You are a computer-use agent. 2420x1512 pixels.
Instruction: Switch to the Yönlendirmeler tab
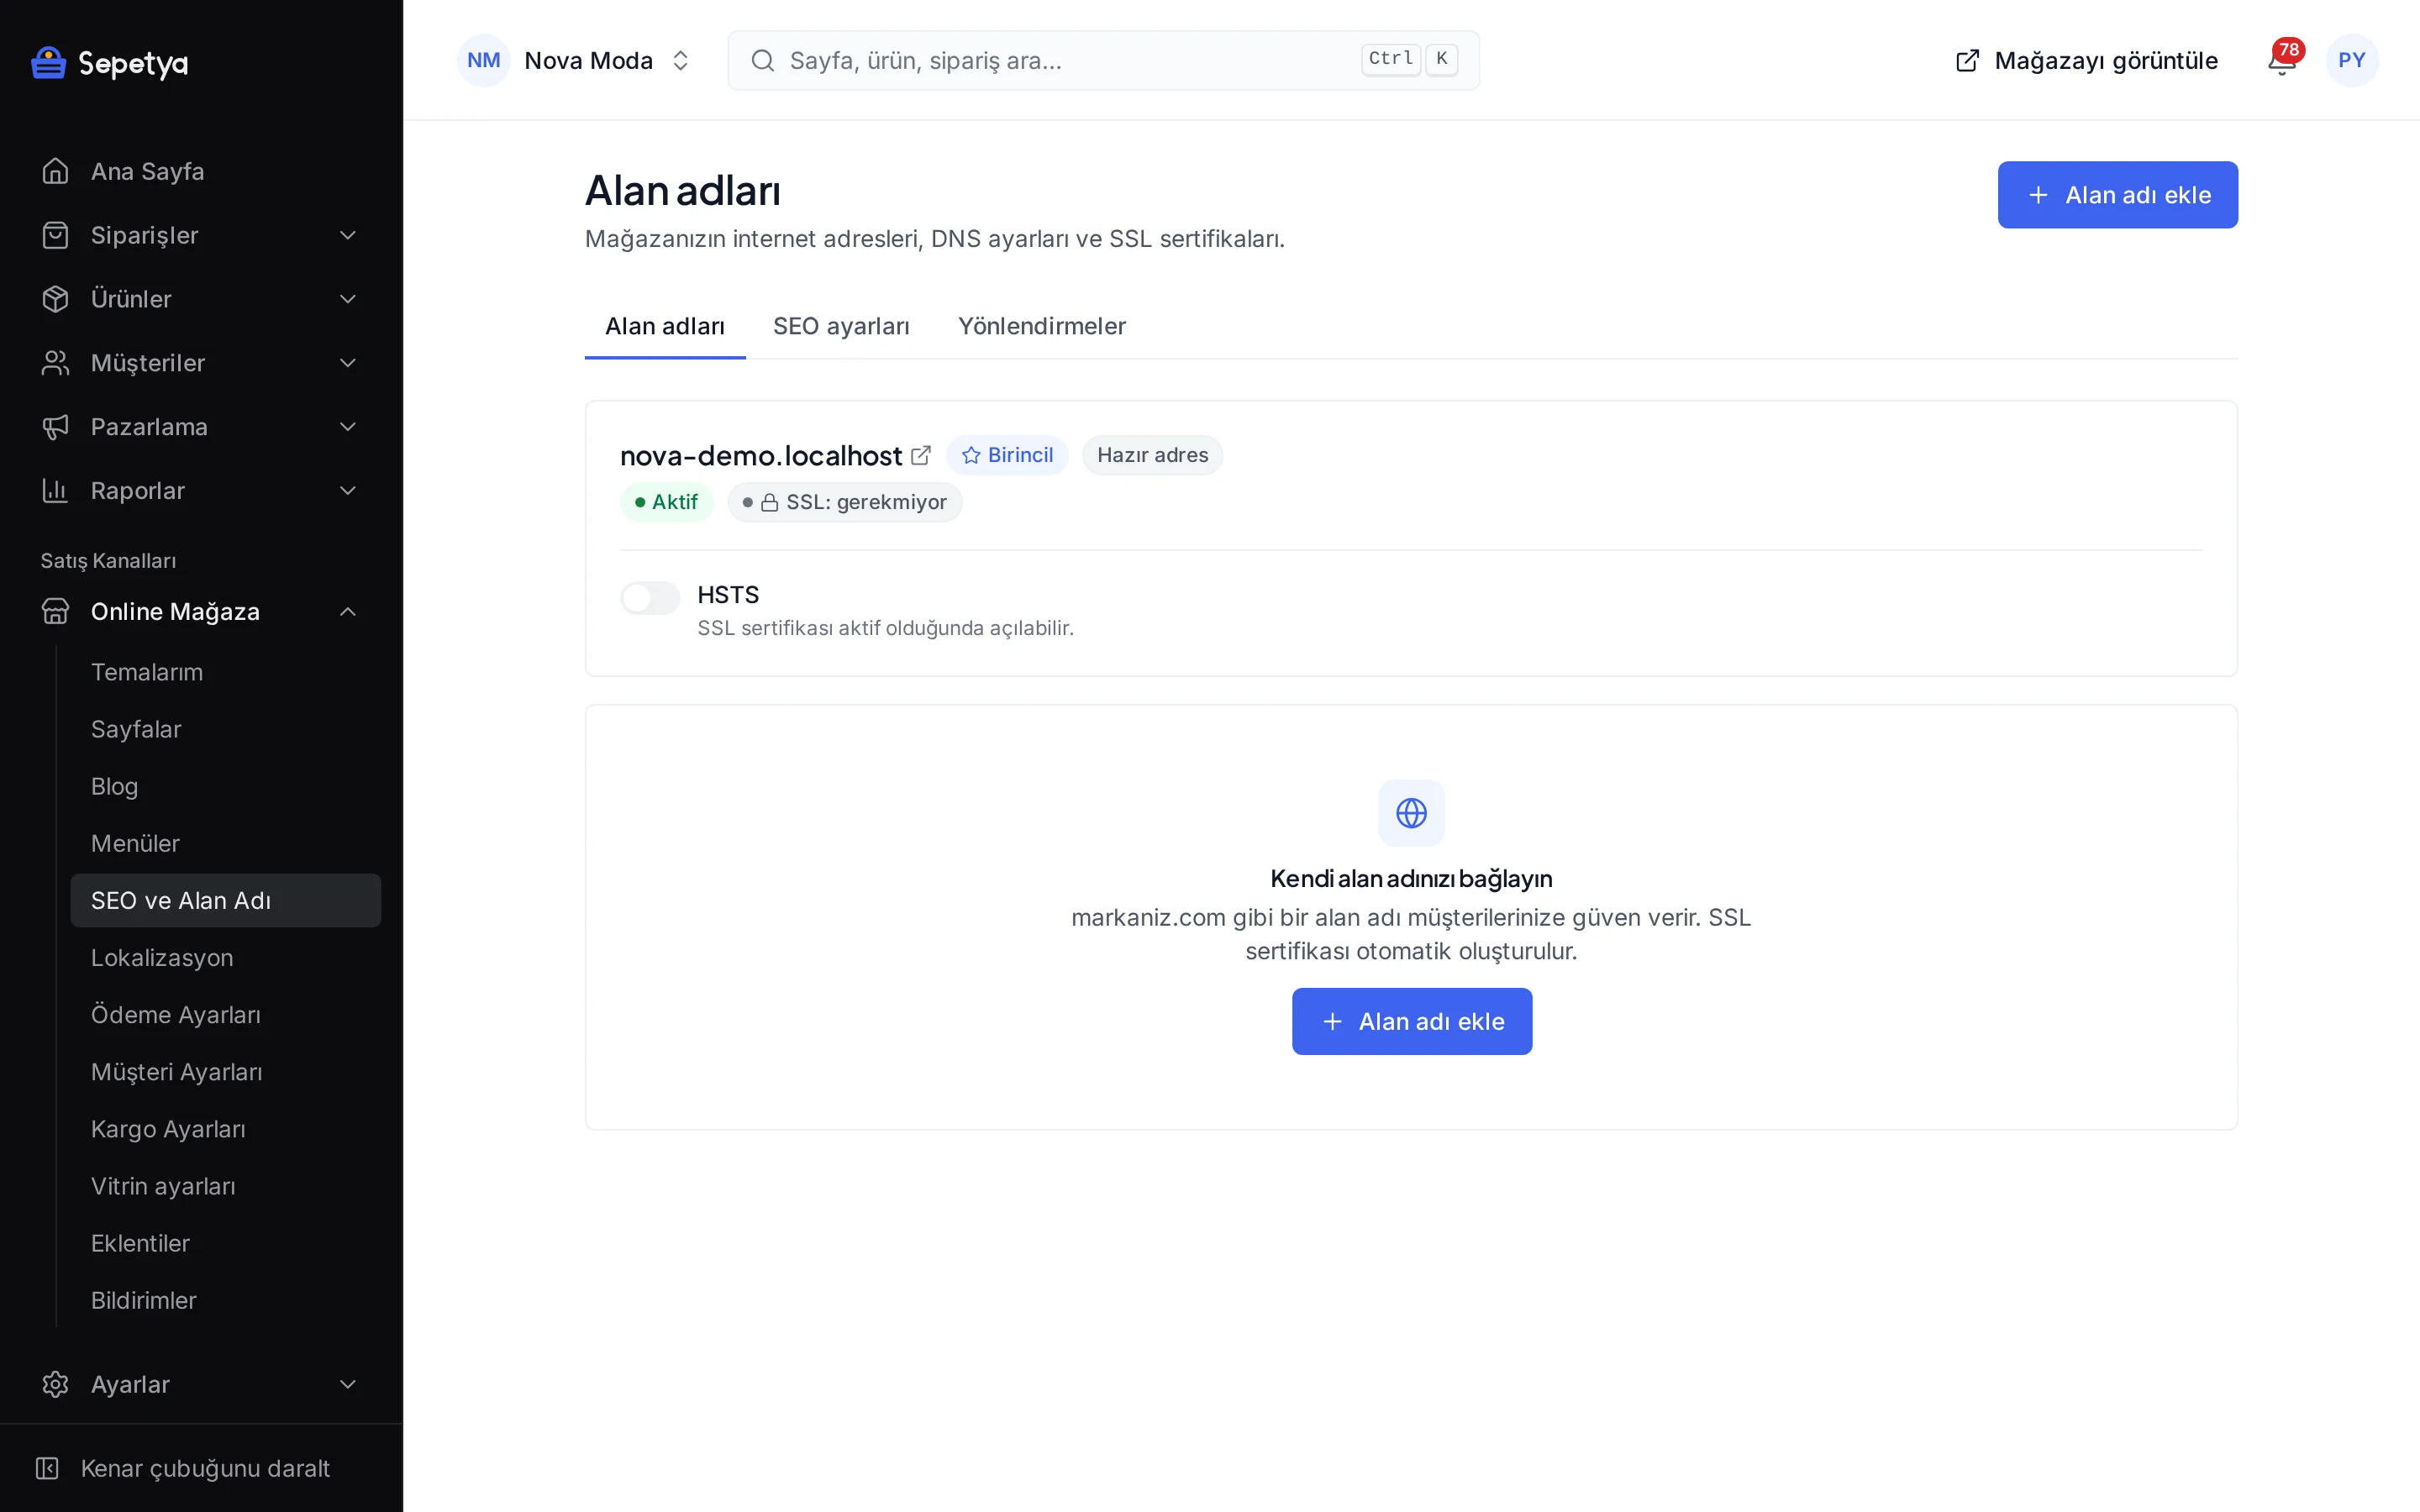click(x=1041, y=326)
